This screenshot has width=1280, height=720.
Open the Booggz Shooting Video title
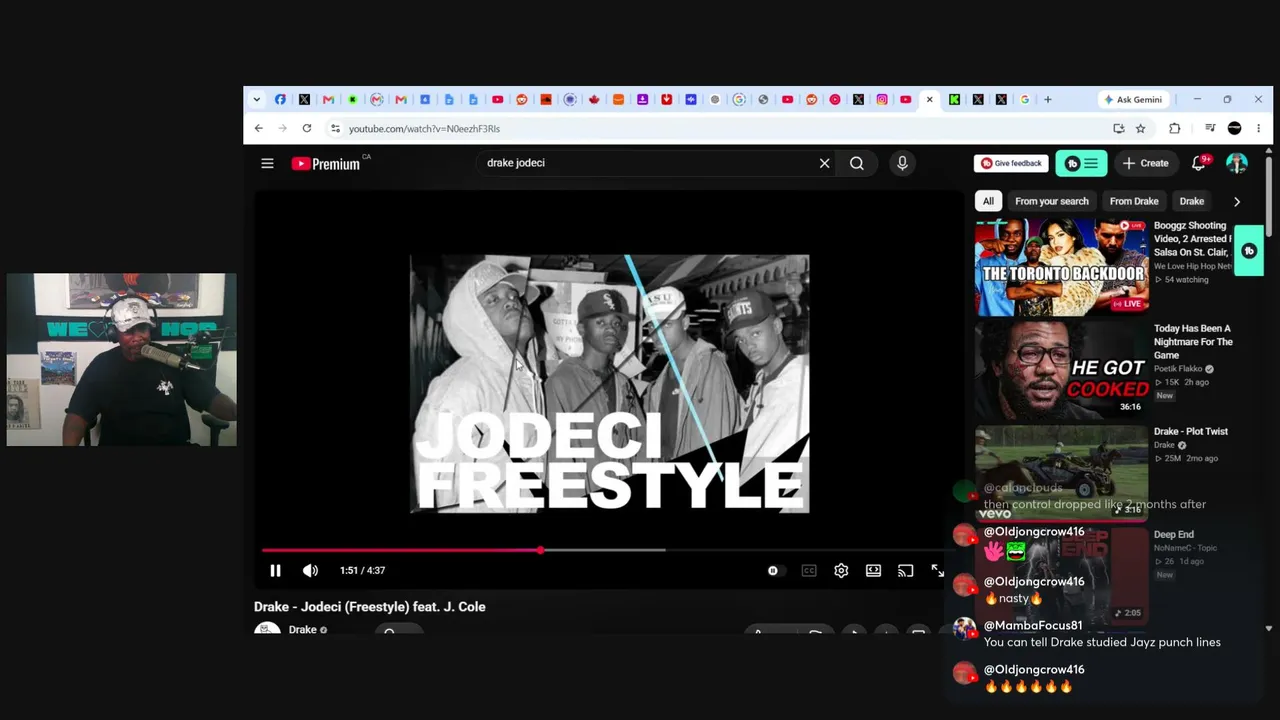point(1192,239)
